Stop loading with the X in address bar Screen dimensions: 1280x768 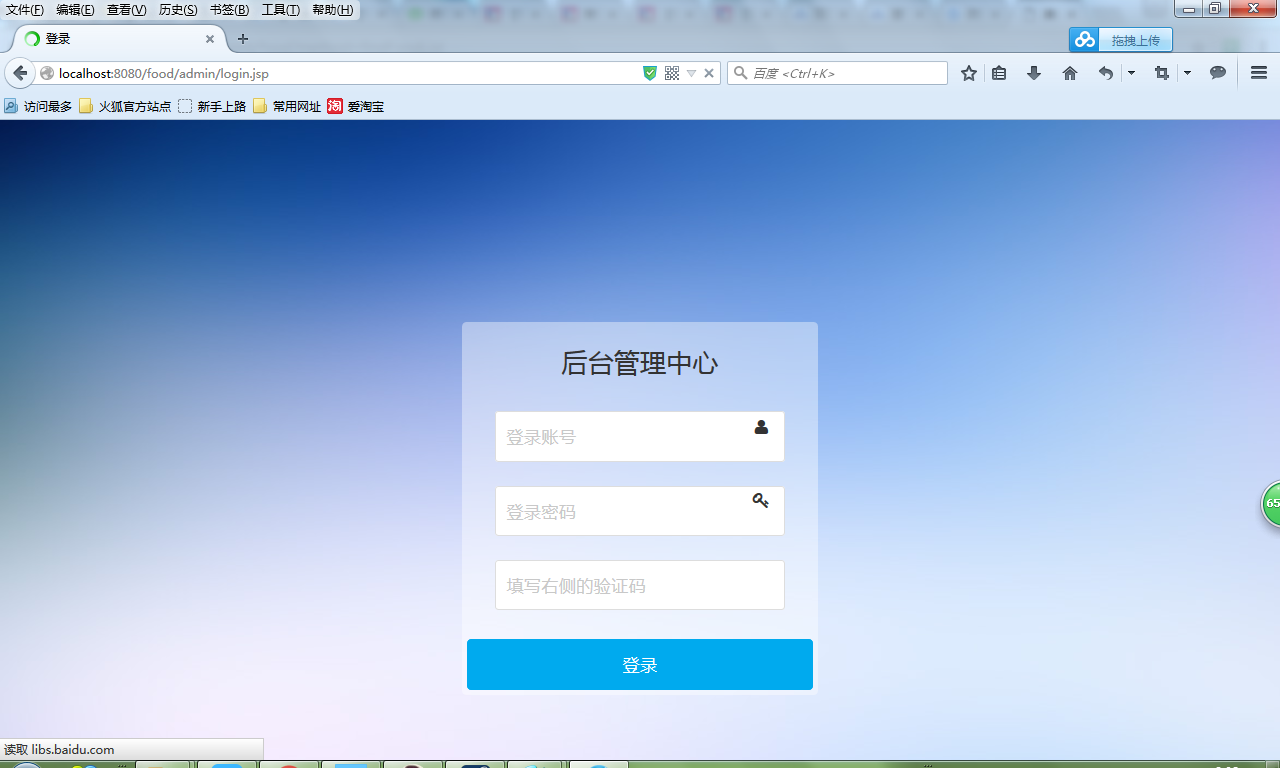[709, 73]
